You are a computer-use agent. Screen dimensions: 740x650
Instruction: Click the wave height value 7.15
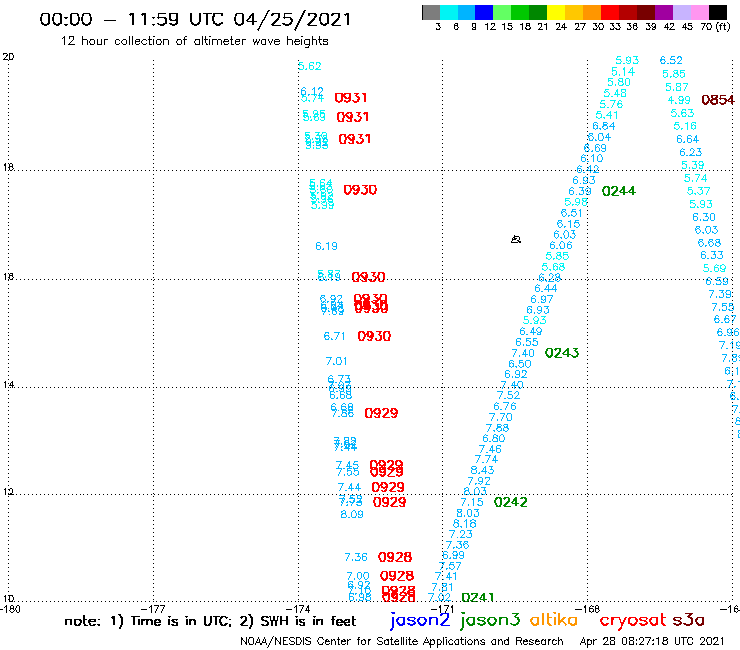(x=472, y=502)
